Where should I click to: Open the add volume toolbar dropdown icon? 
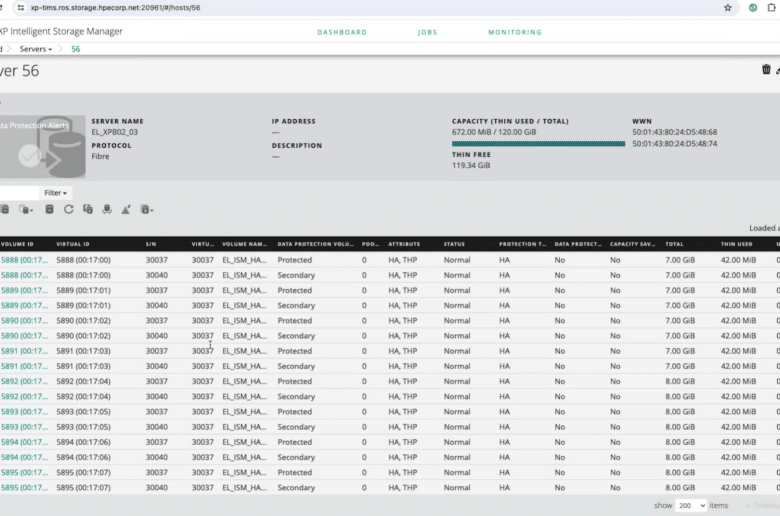click(x=147, y=209)
